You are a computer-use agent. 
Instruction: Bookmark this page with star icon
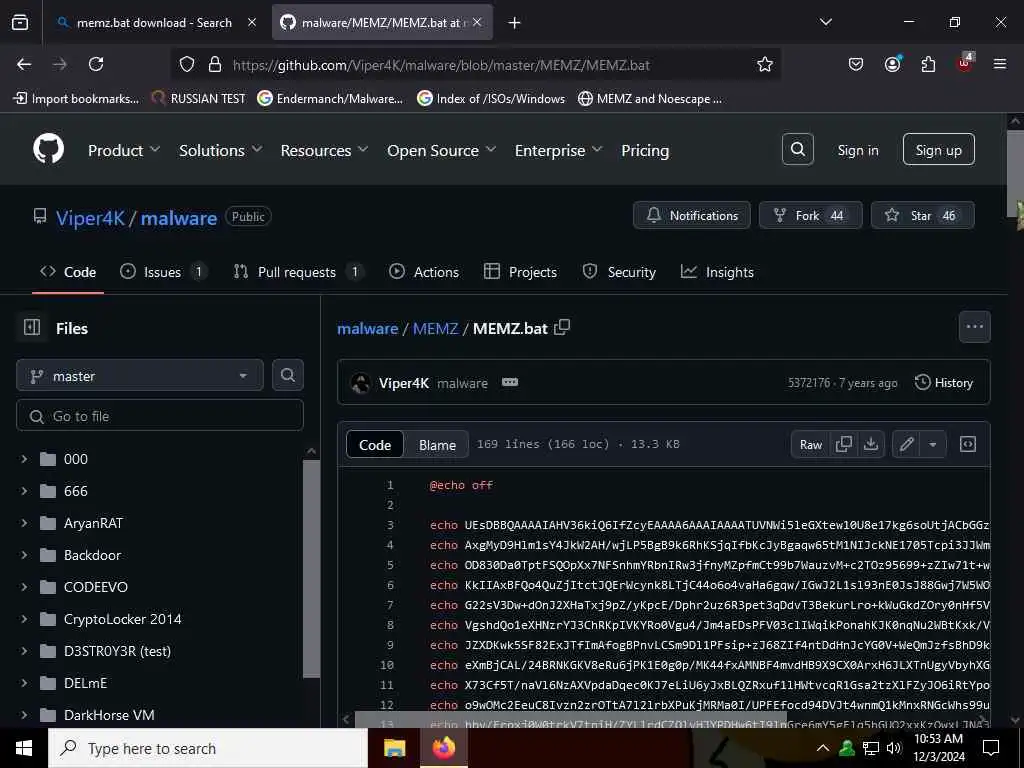coord(765,64)
